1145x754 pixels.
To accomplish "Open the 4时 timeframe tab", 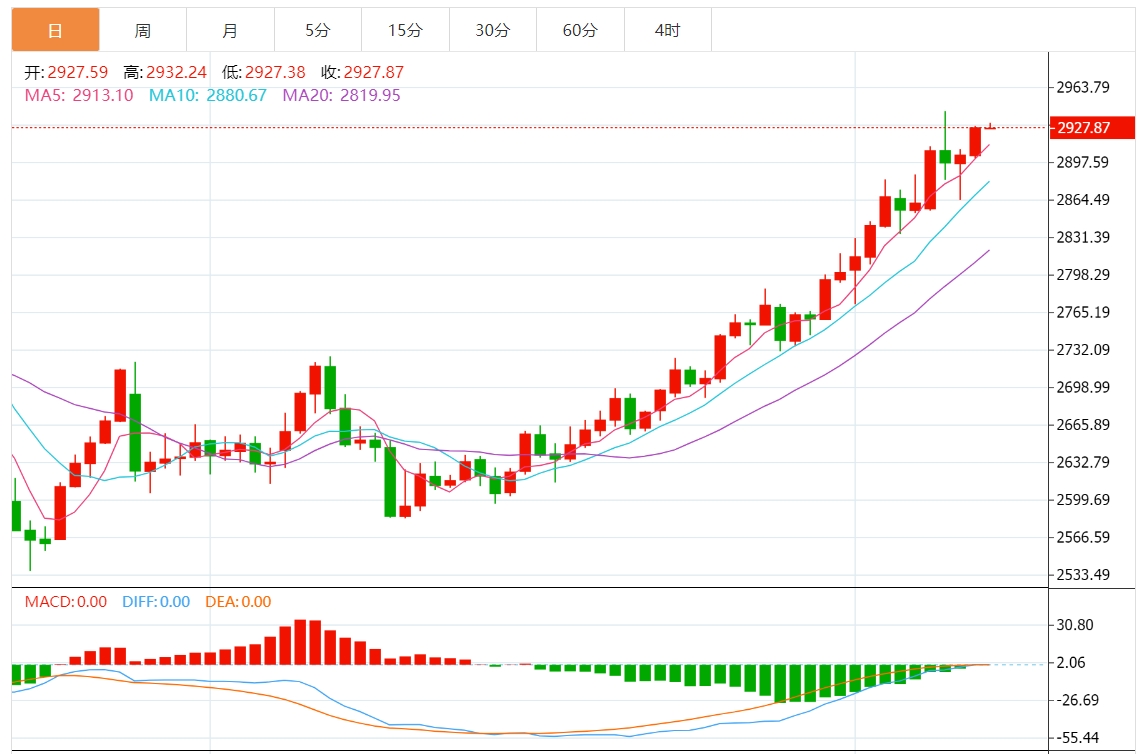I will coord(668,30).
